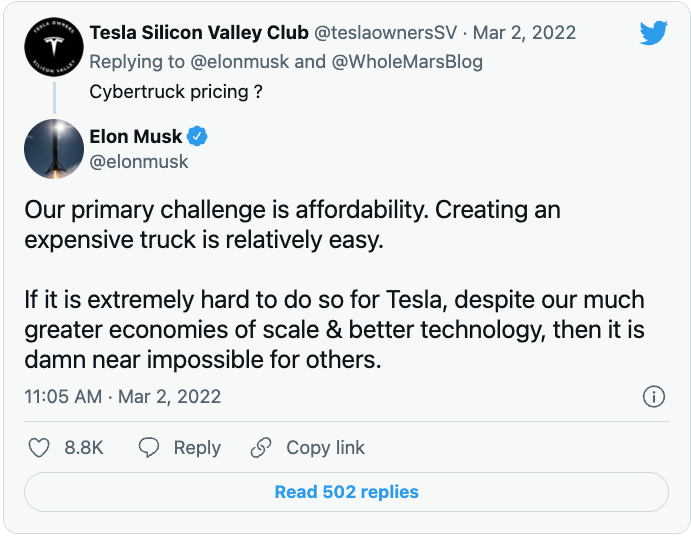Click the 8.8K likes count
This screenshot has width=691, height=537.
84,448
